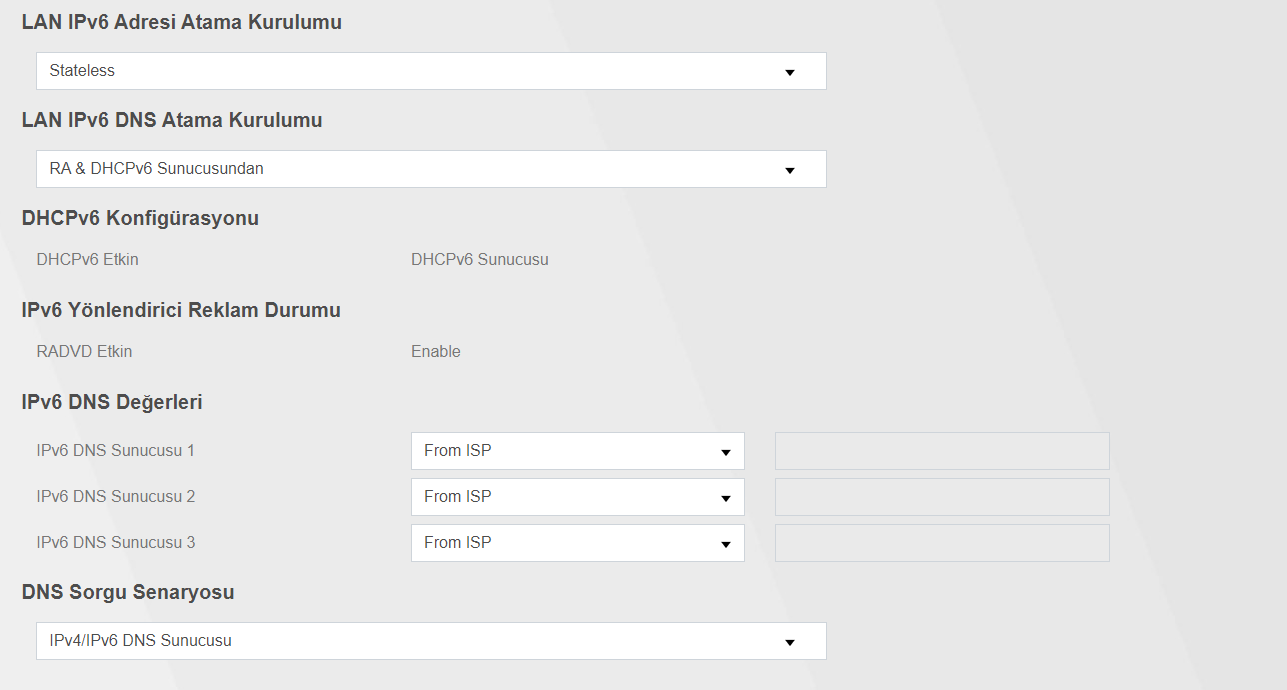This screenshot has height=690, width=1287.
Task: Focus the IPv6 DNS Sunucusu 2 address field
Action: pyautogui.click(x=942, y=497)
